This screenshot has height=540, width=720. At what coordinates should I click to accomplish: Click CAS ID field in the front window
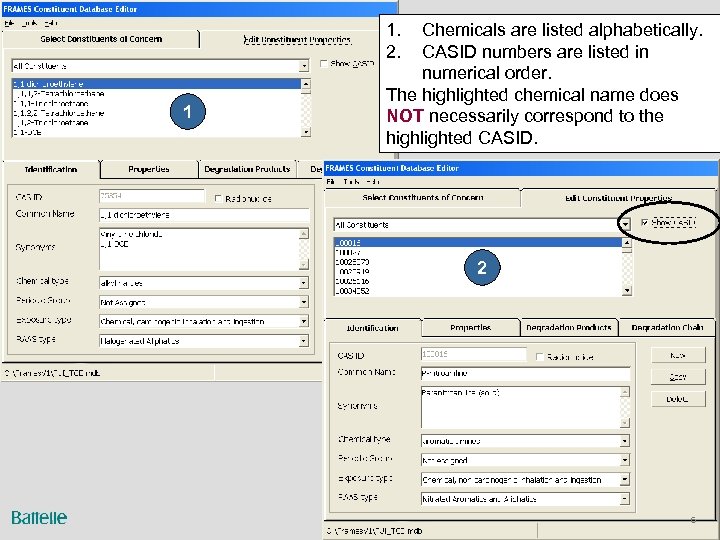point(473,354)
